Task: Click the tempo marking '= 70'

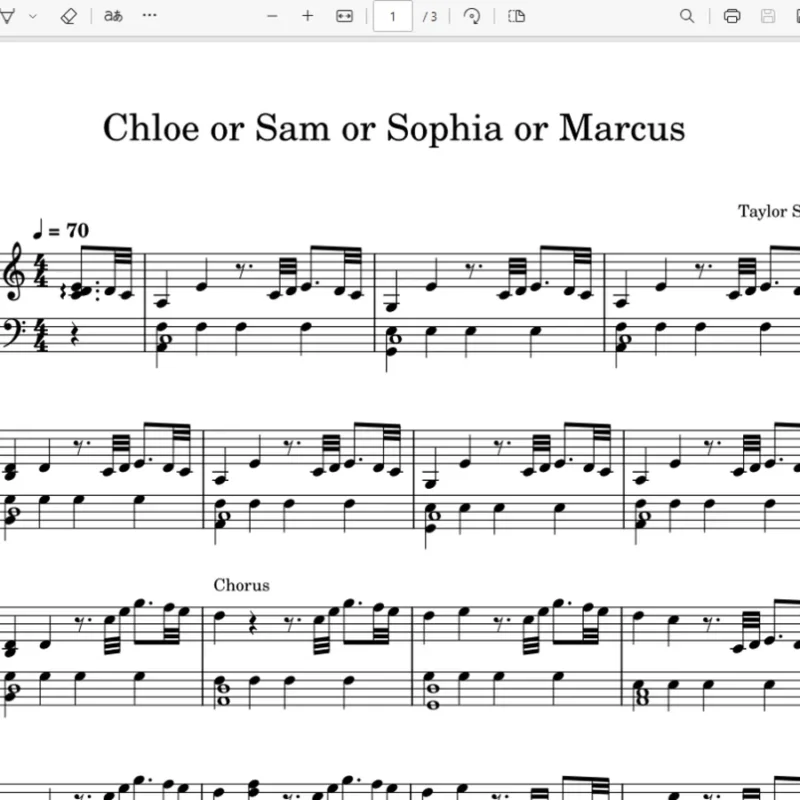Action: (x=61, y=230)
